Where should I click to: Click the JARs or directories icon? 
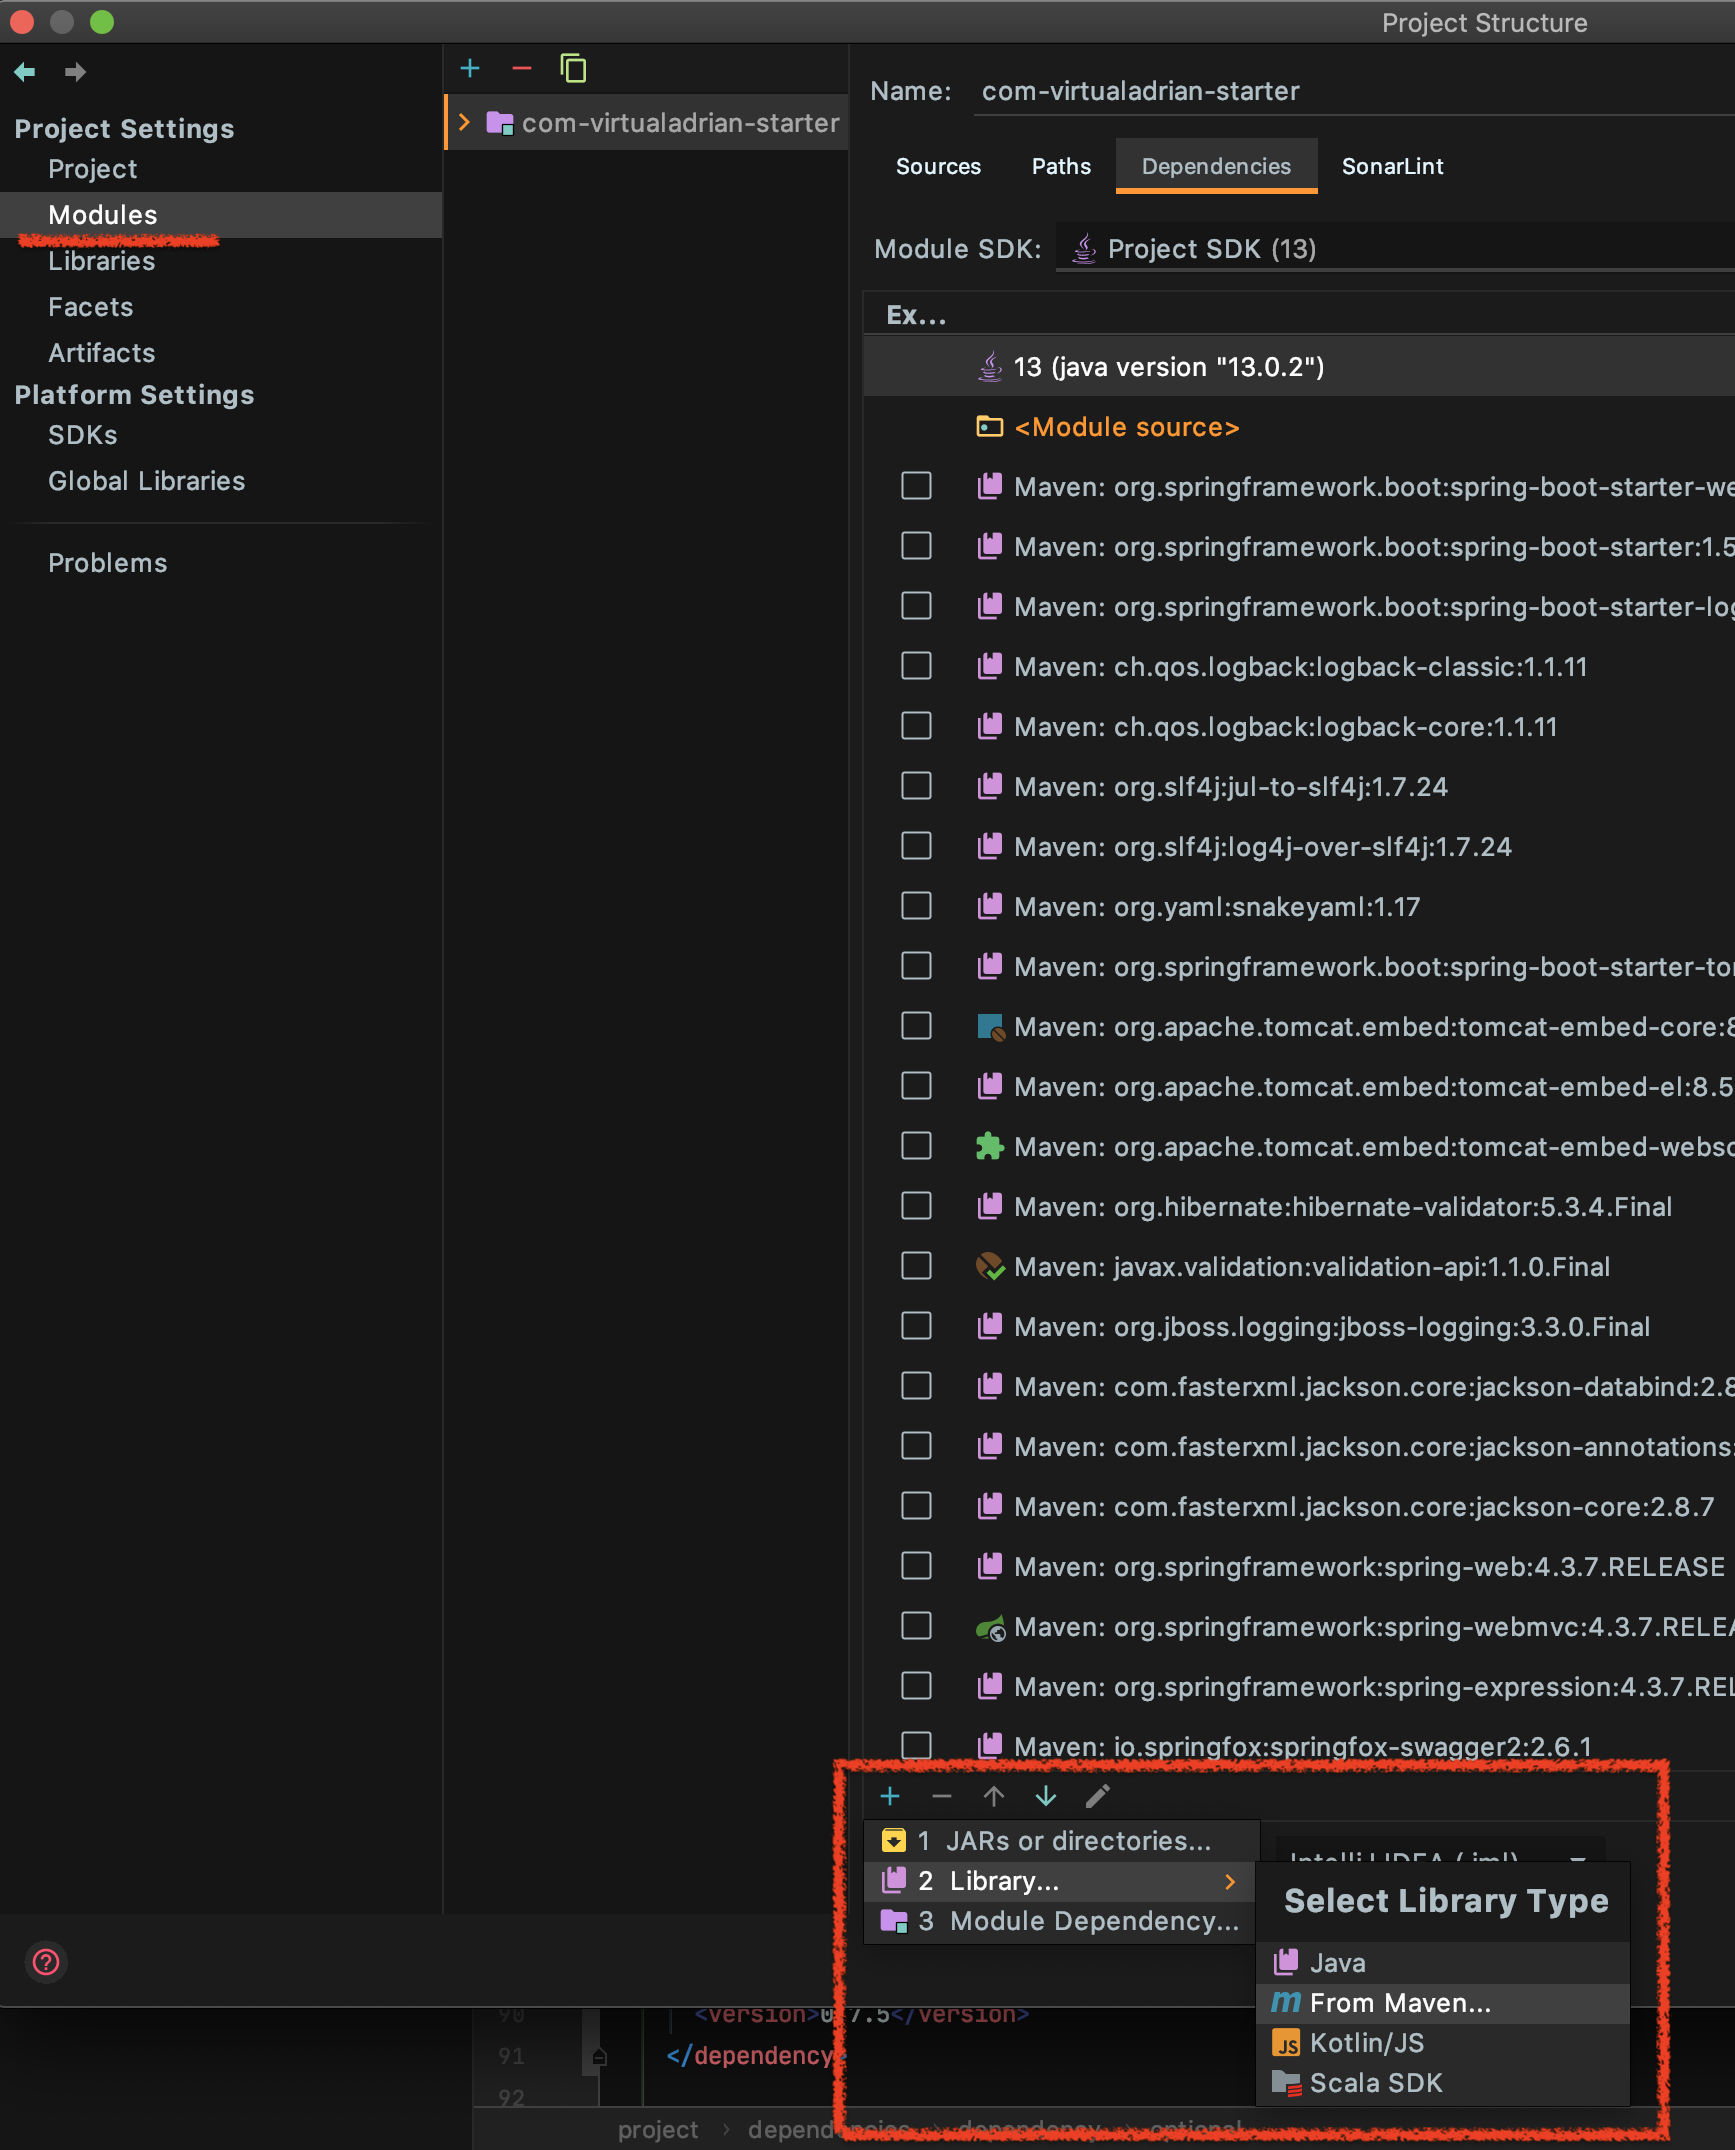(x=894, y=1840)
